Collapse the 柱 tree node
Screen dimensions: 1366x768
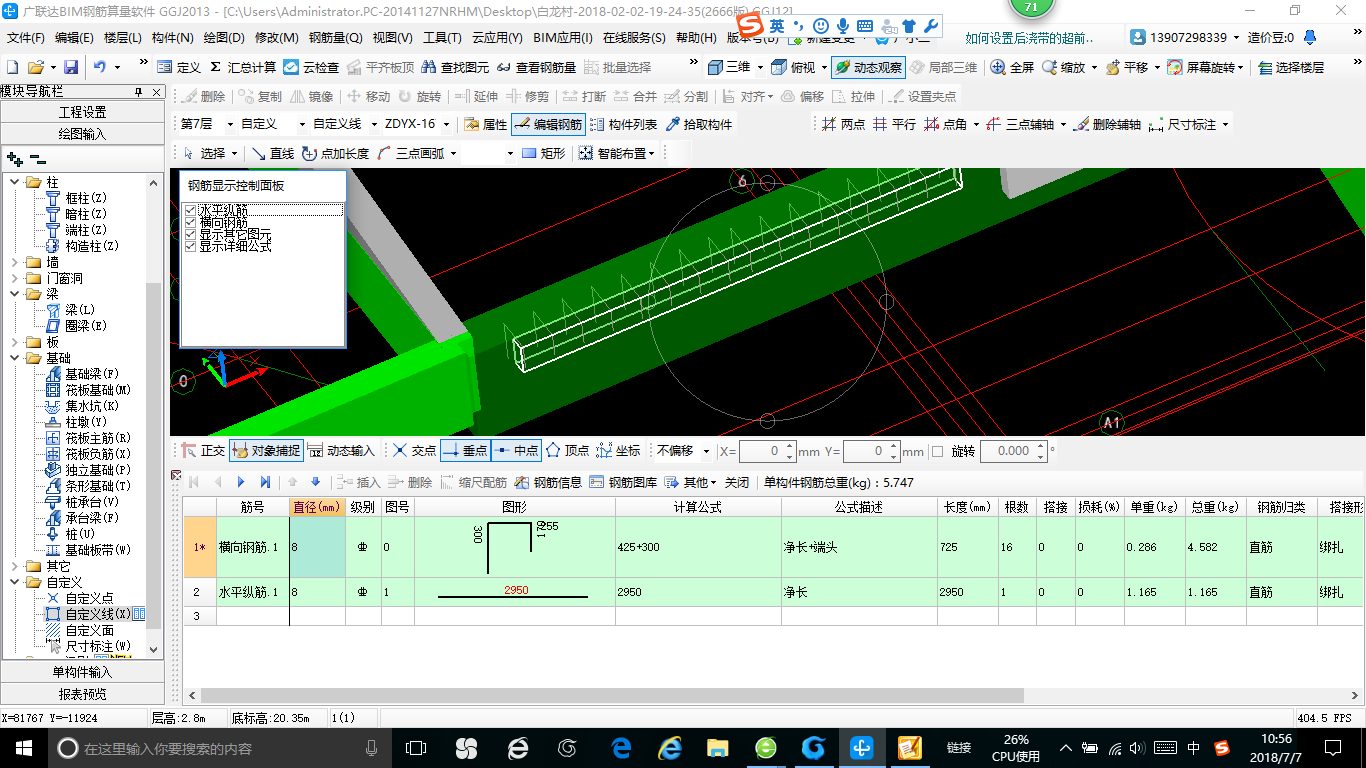click(14, 182)
